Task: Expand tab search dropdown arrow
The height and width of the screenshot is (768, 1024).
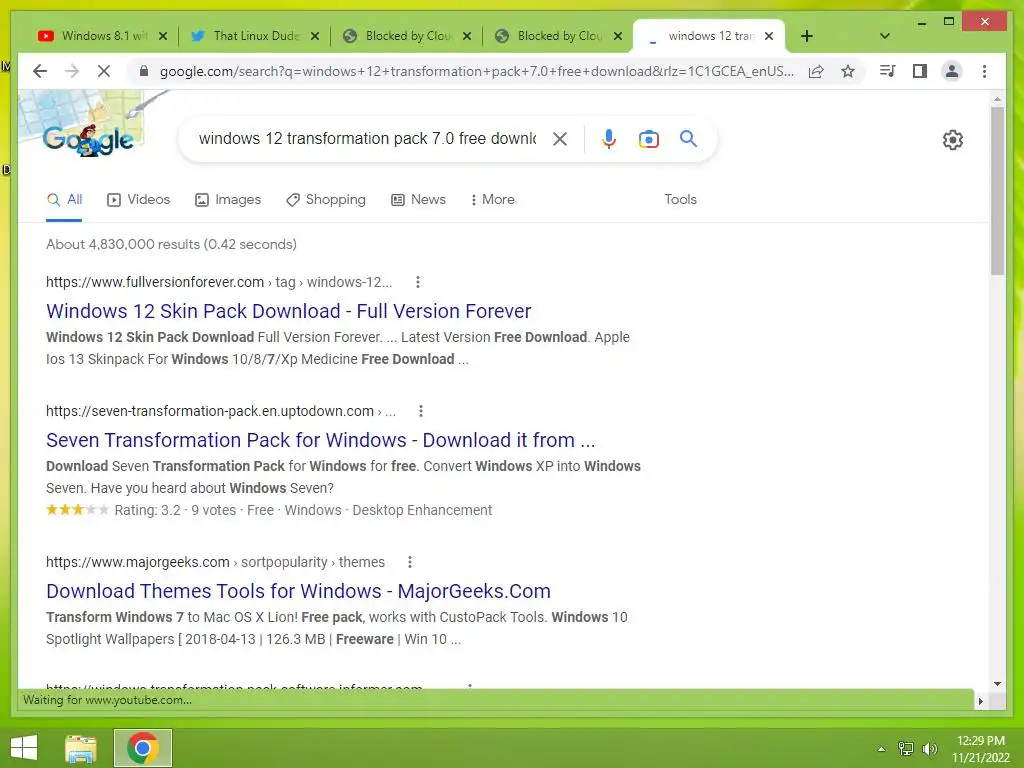Action: pyautogui.click(x=885, y=36)
